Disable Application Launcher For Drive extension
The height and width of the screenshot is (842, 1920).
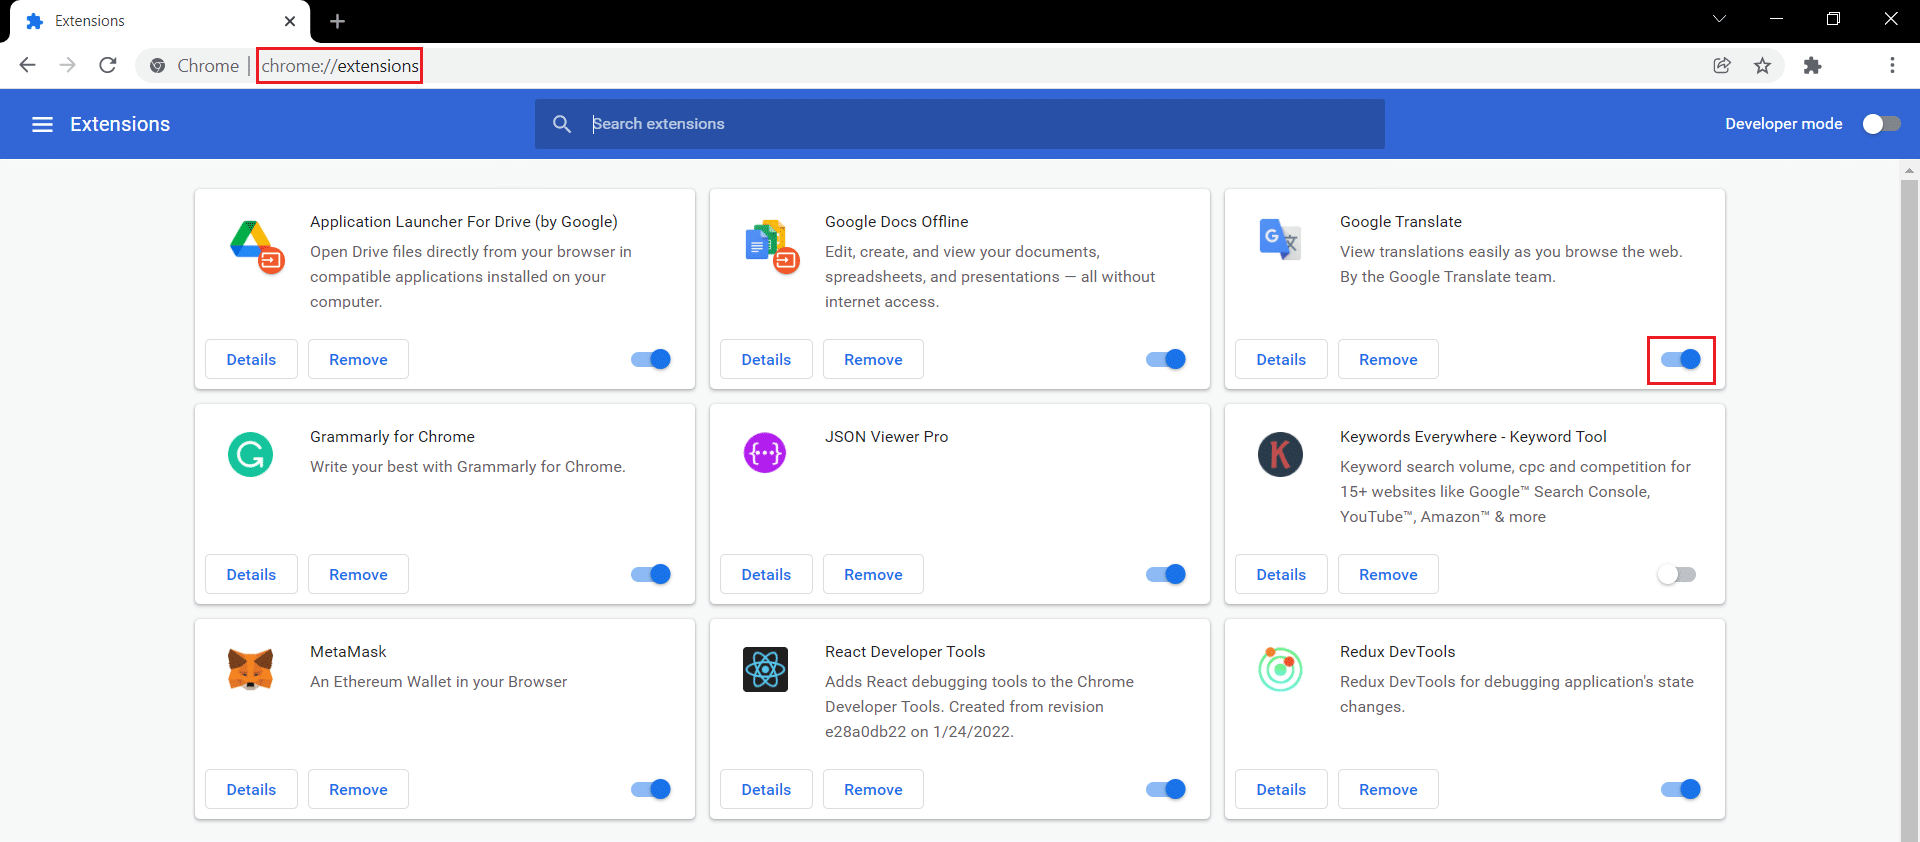pyautogui.click(x=651, y=359)
